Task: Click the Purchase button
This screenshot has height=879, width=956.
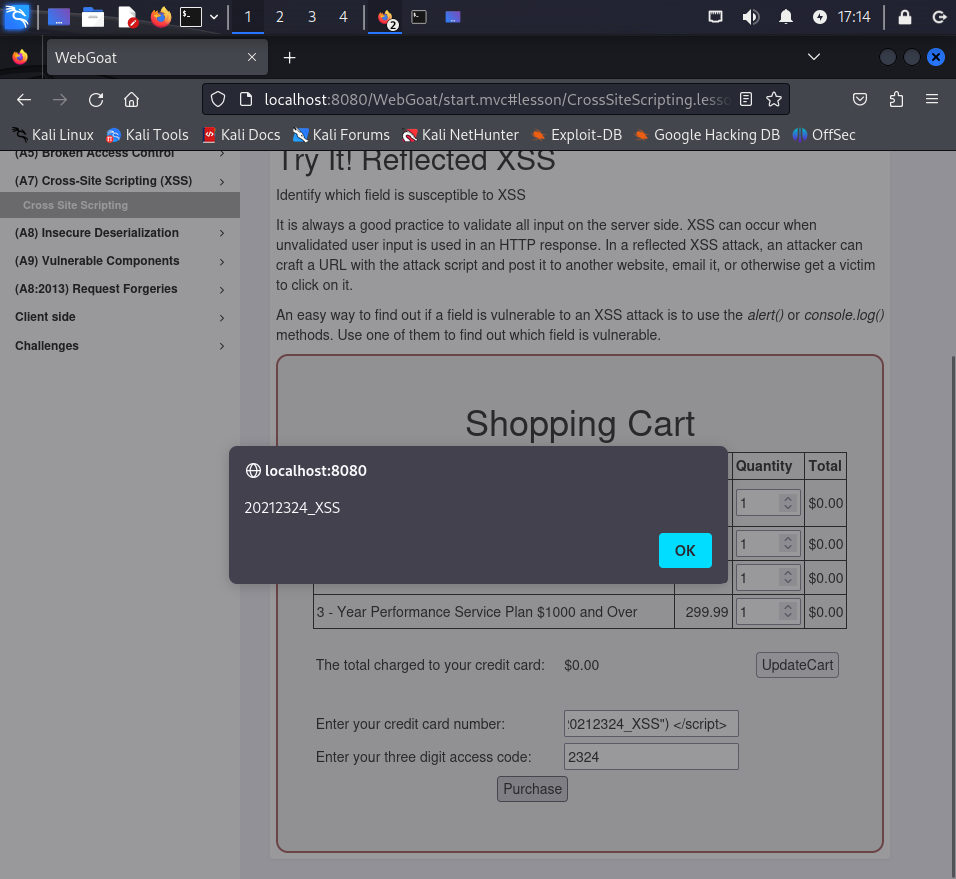Action: pyautogui.click(x=532, y=789)
